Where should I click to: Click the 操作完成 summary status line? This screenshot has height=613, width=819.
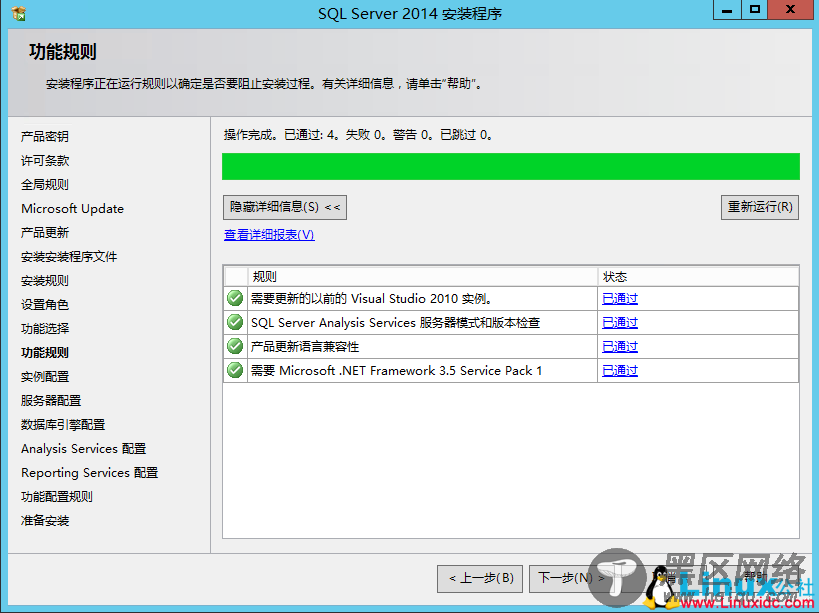(x=358, y=135)
